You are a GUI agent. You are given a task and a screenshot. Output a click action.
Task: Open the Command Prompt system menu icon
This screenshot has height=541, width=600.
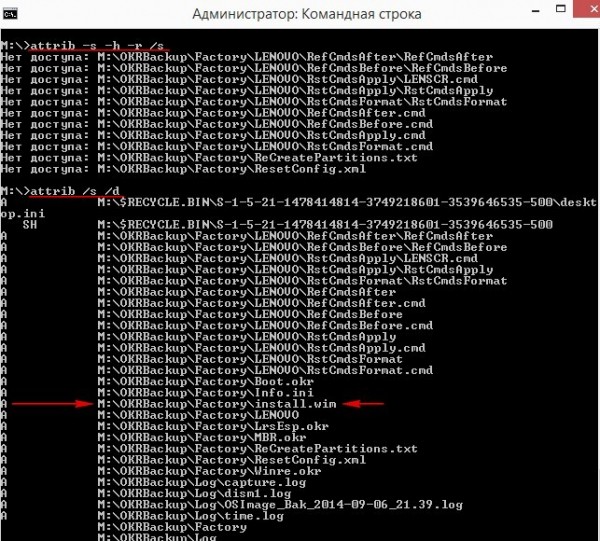[x=10, y=15]
